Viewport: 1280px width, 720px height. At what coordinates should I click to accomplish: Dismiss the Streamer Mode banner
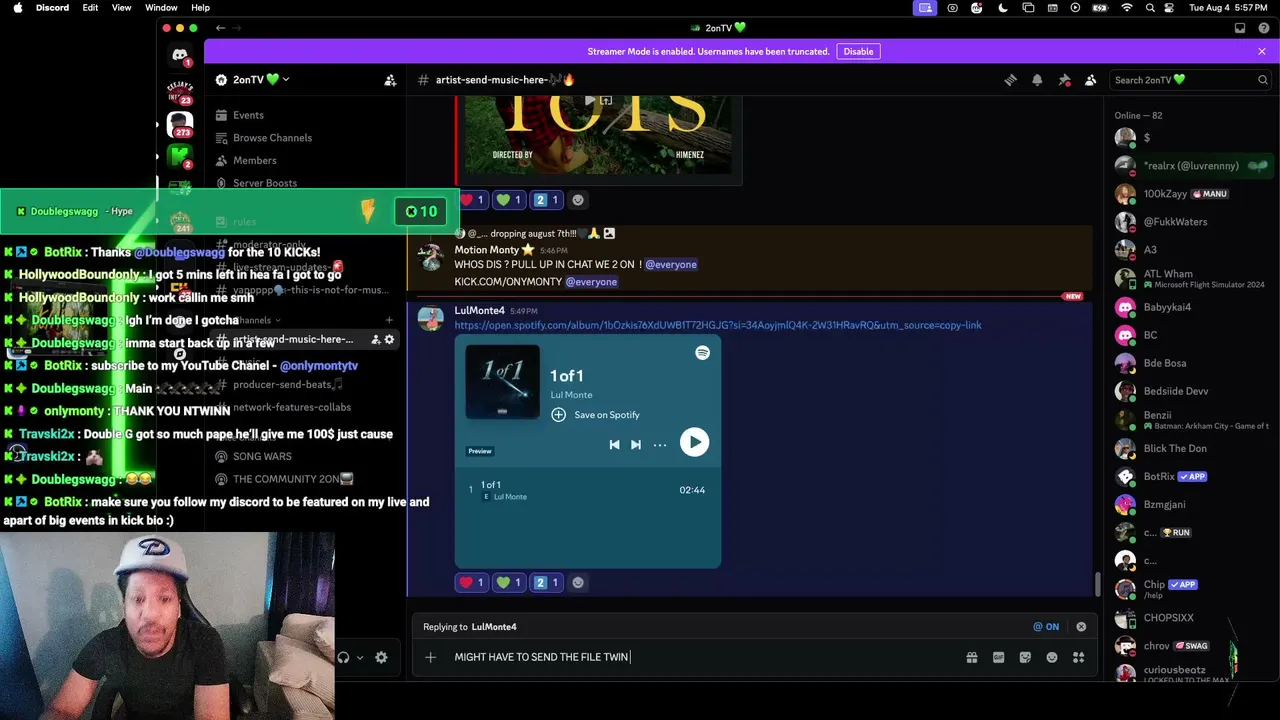tap(1262, 51)
